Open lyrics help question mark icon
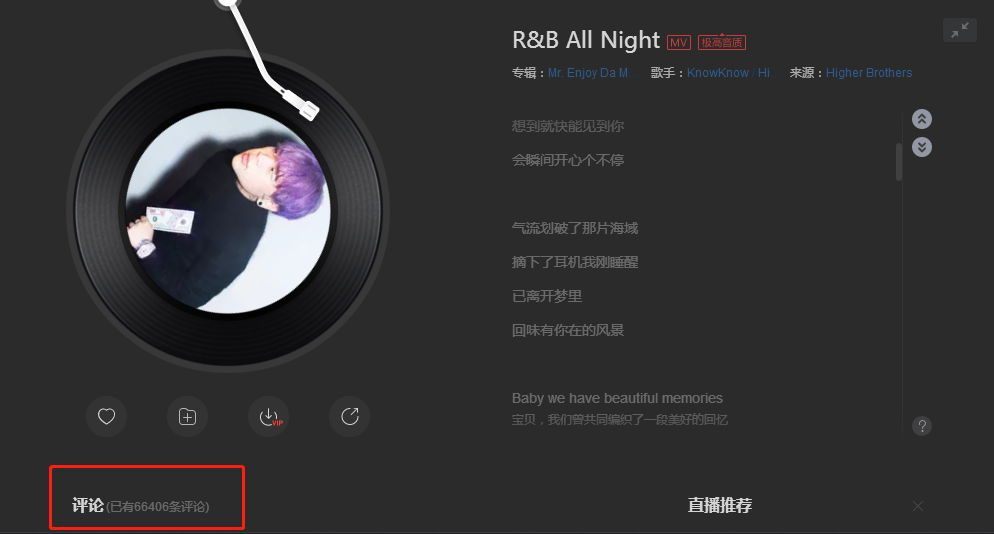Screen dimensions: 994x534 pyautogui.click(x=922, y=426)
